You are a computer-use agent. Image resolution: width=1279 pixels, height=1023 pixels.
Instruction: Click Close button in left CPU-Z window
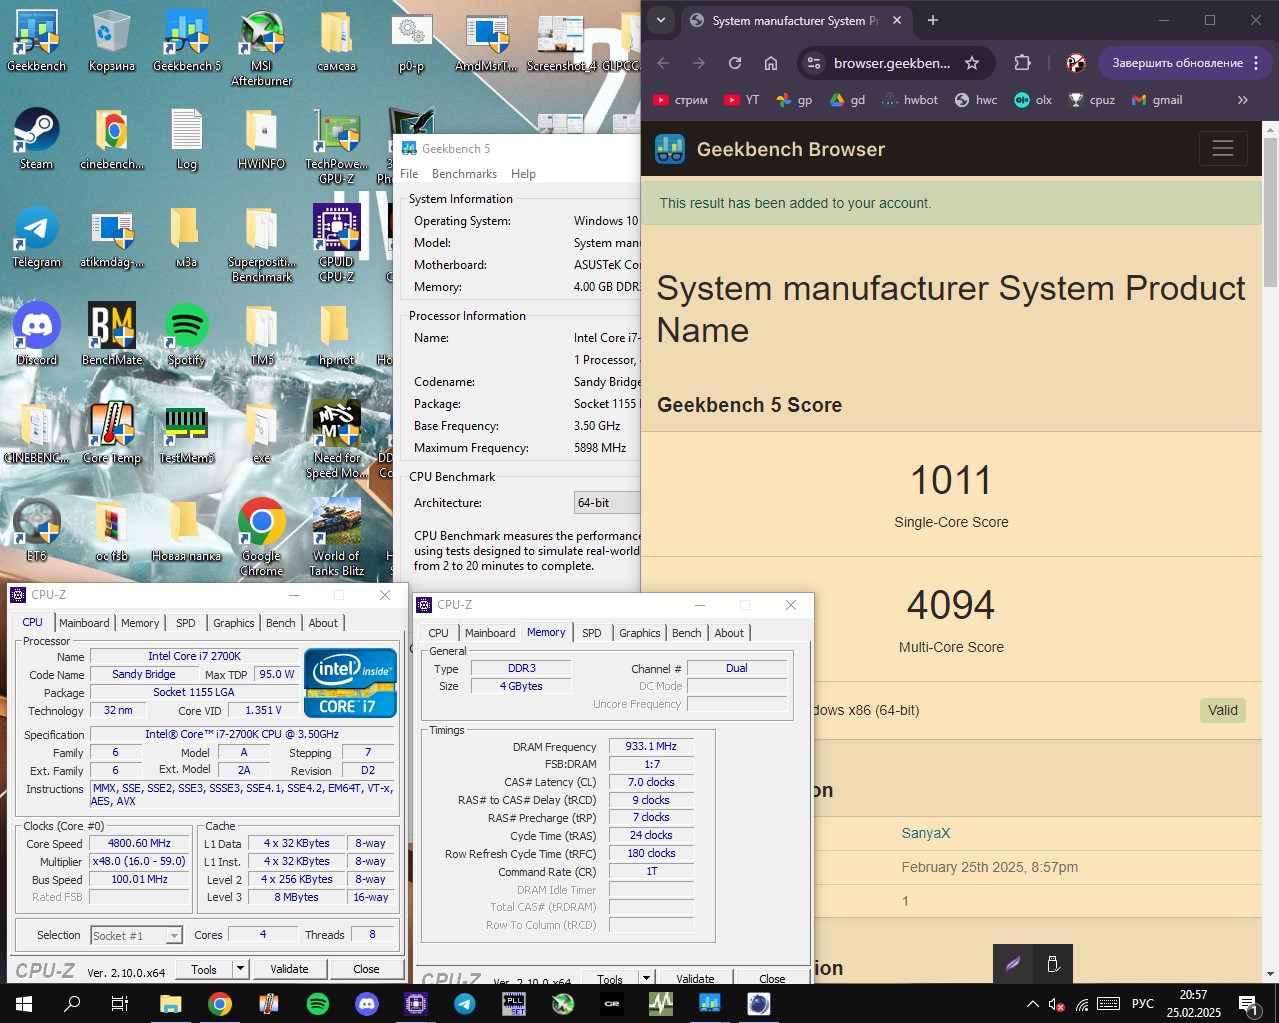click(366, 969)
